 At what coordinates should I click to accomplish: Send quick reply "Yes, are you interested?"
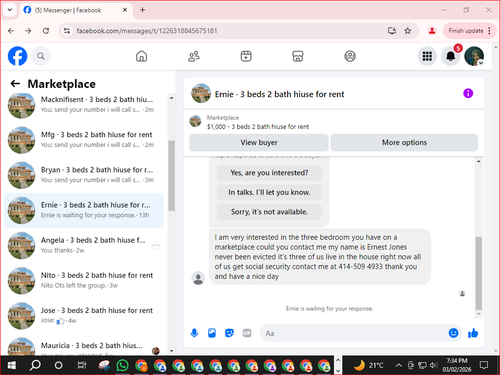click(269, 173)
